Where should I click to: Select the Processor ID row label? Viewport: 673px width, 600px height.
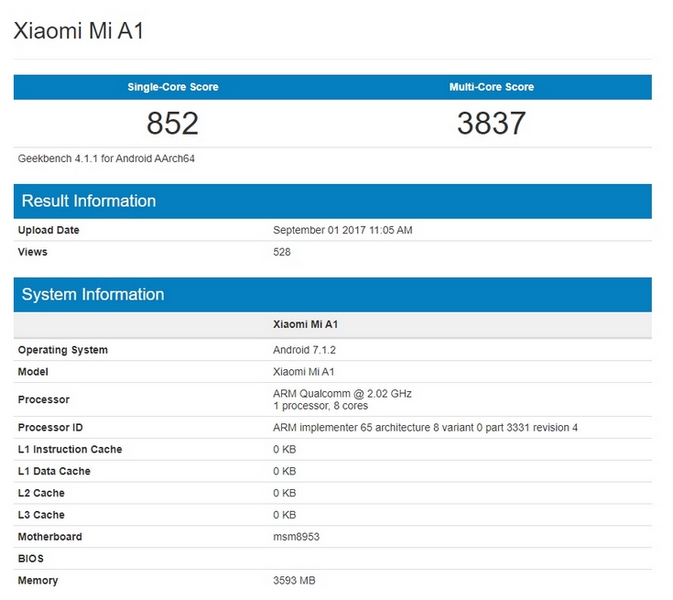click(x=51, y=428)
